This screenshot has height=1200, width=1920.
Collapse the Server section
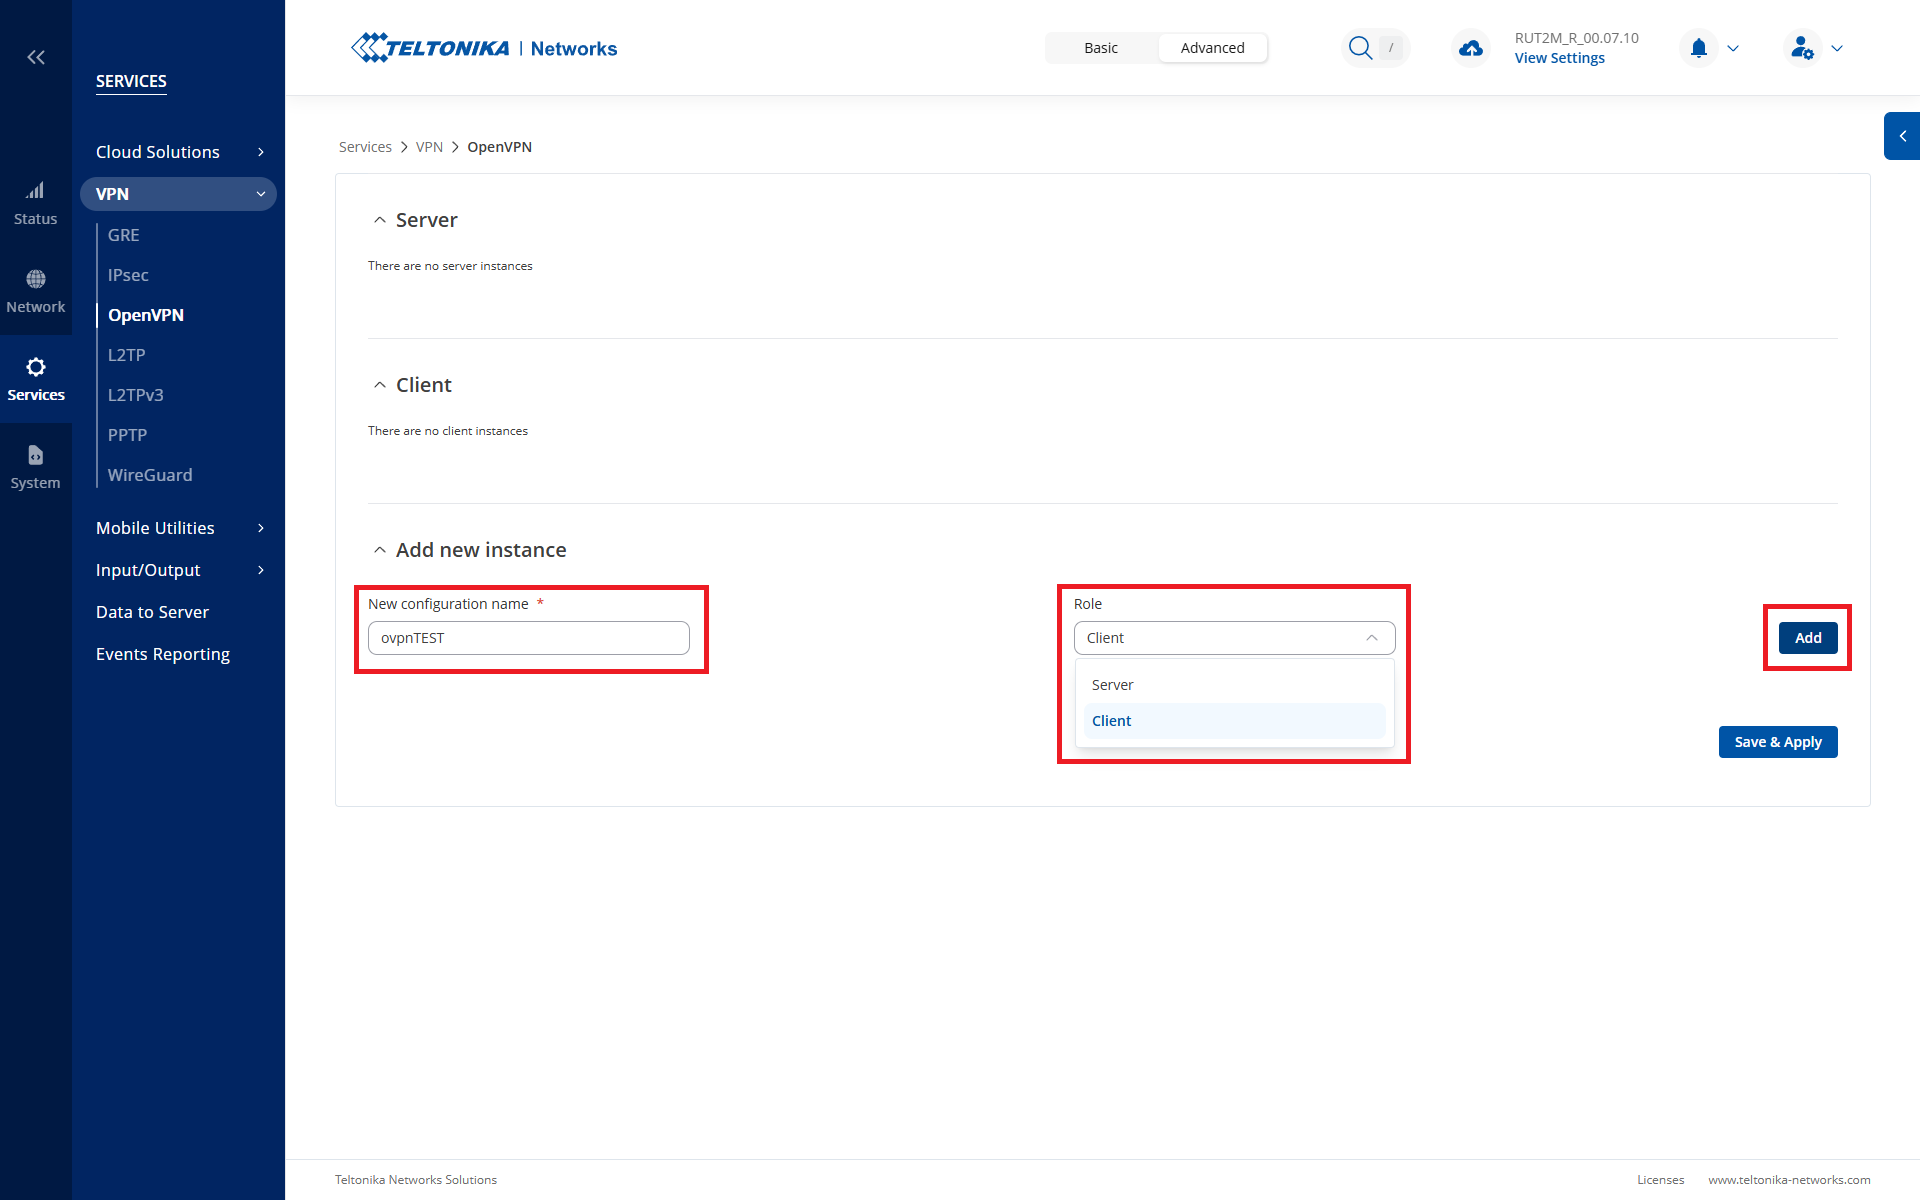click(380, 220)
